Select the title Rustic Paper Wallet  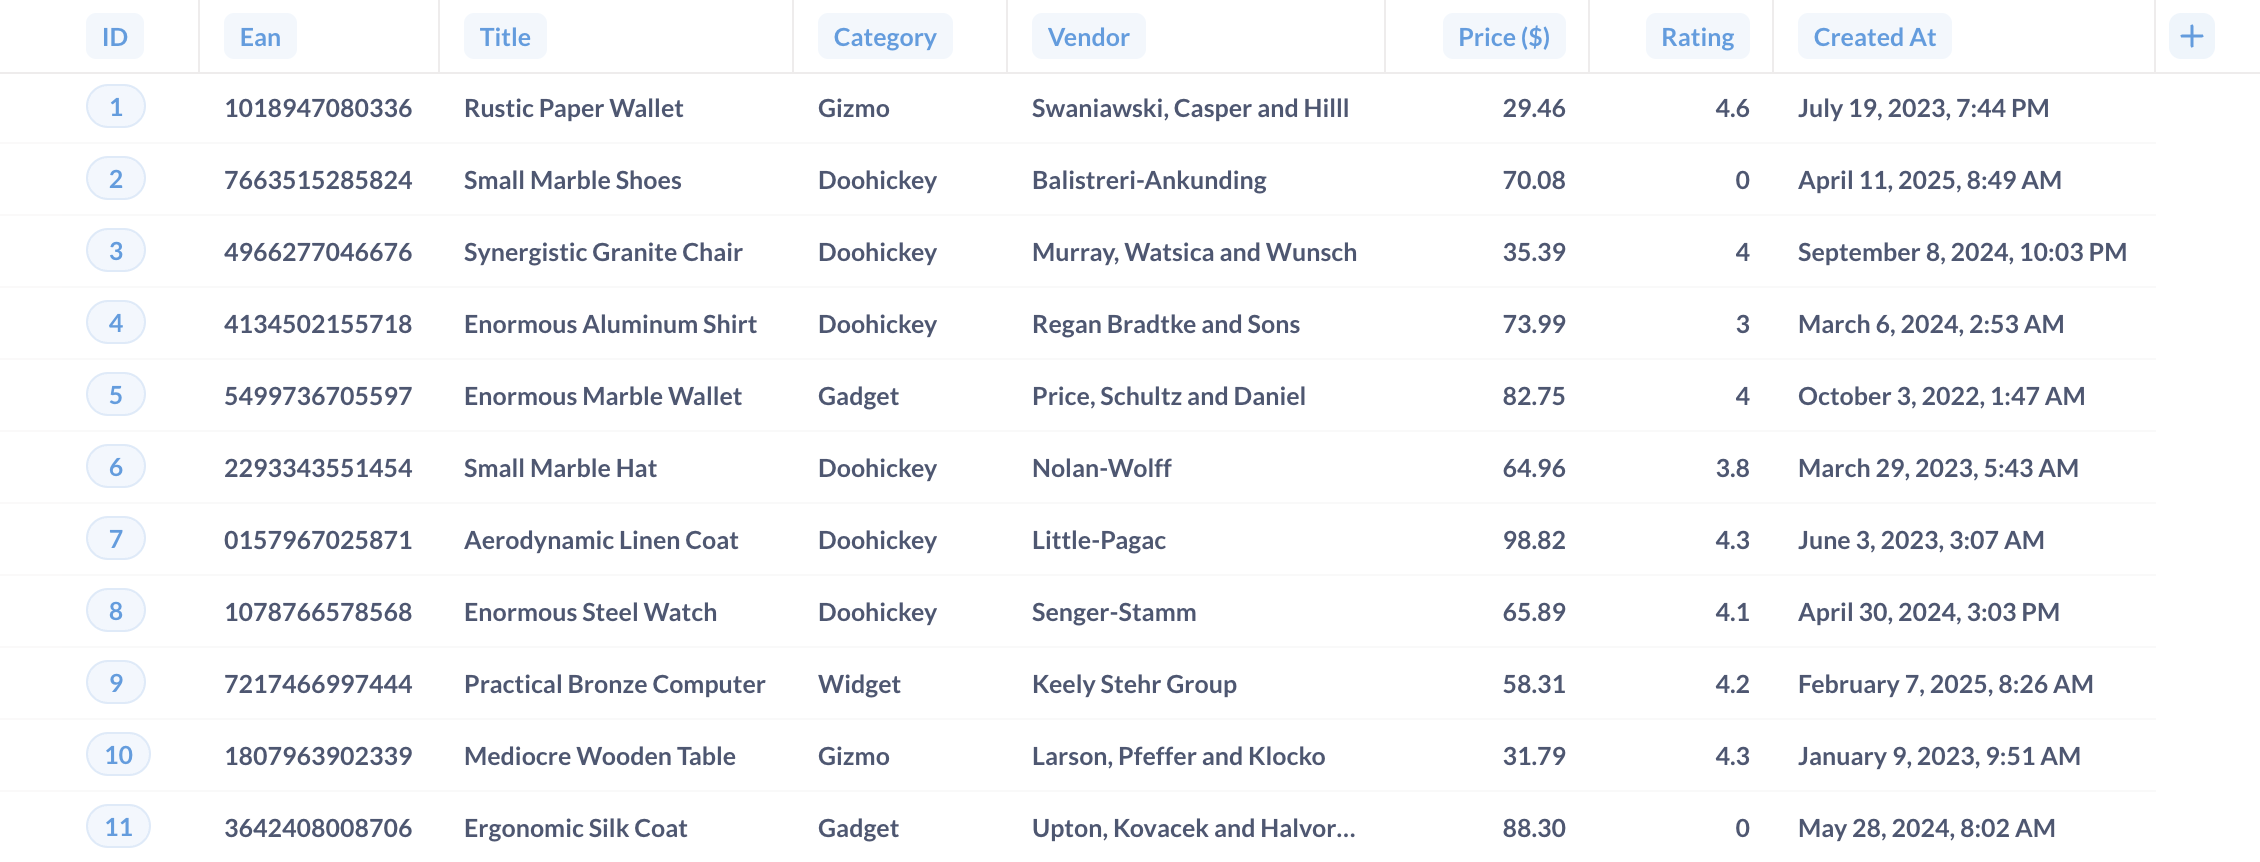(x=573, y=108)
